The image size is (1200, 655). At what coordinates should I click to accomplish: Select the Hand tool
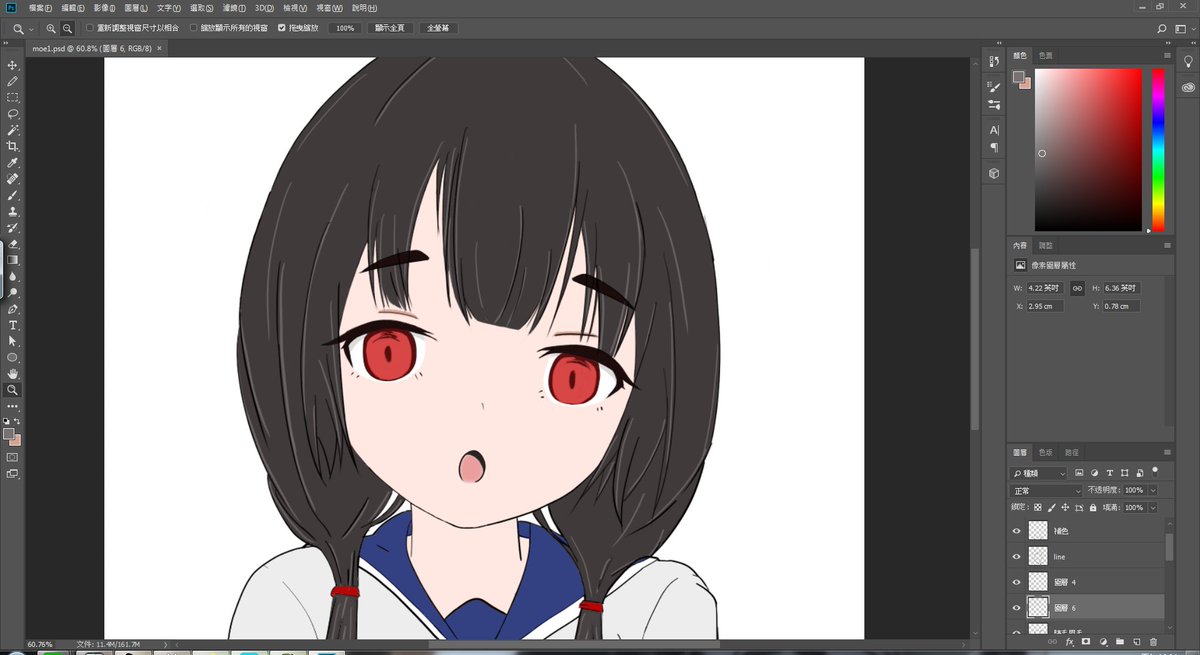(13, 374)
